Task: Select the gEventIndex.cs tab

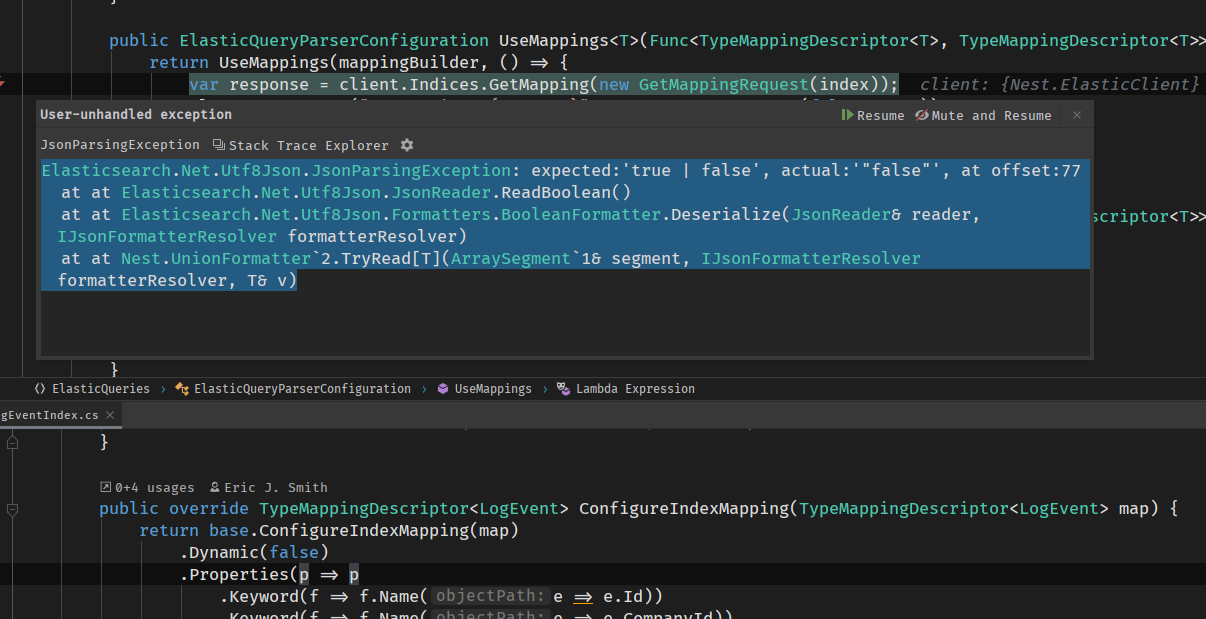Action: coord(50,415)
